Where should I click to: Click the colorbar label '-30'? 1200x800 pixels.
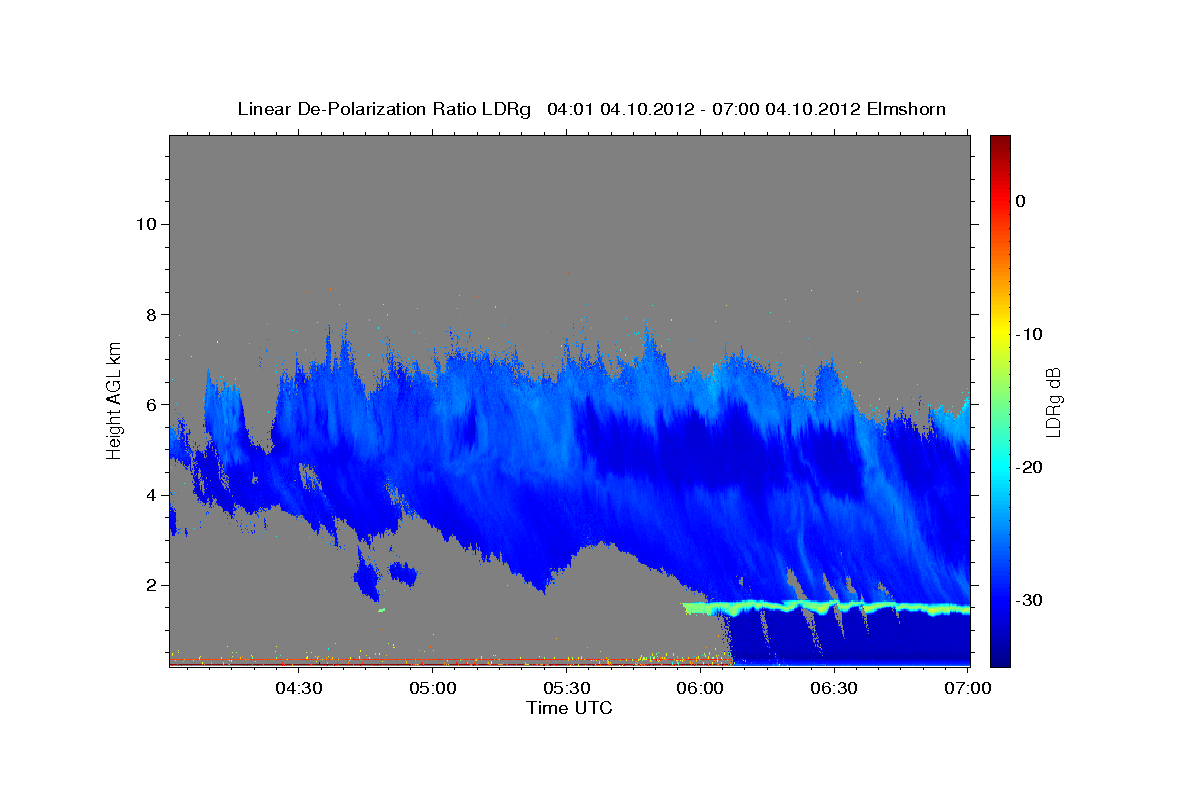(x=1030, y=600)
